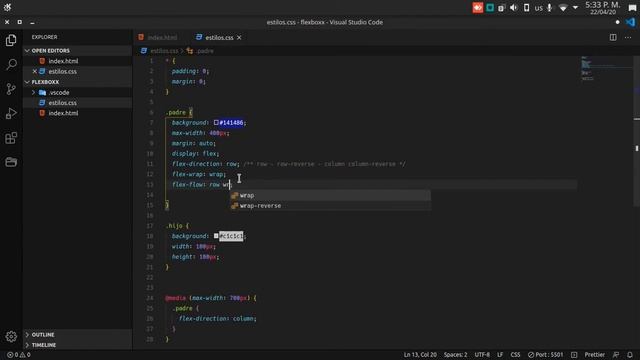Click the microphone tray icon
The width and height of the screenshot is (640, 360).
pyautogui.click(x=549, y=8)
